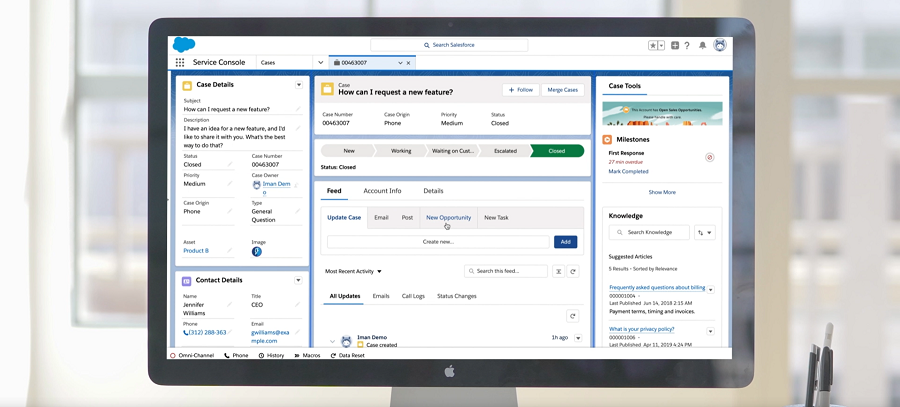Open the Knowledge sort options dropdown
The height and width of the screenshot is (407, 900).
pos(705,233)
